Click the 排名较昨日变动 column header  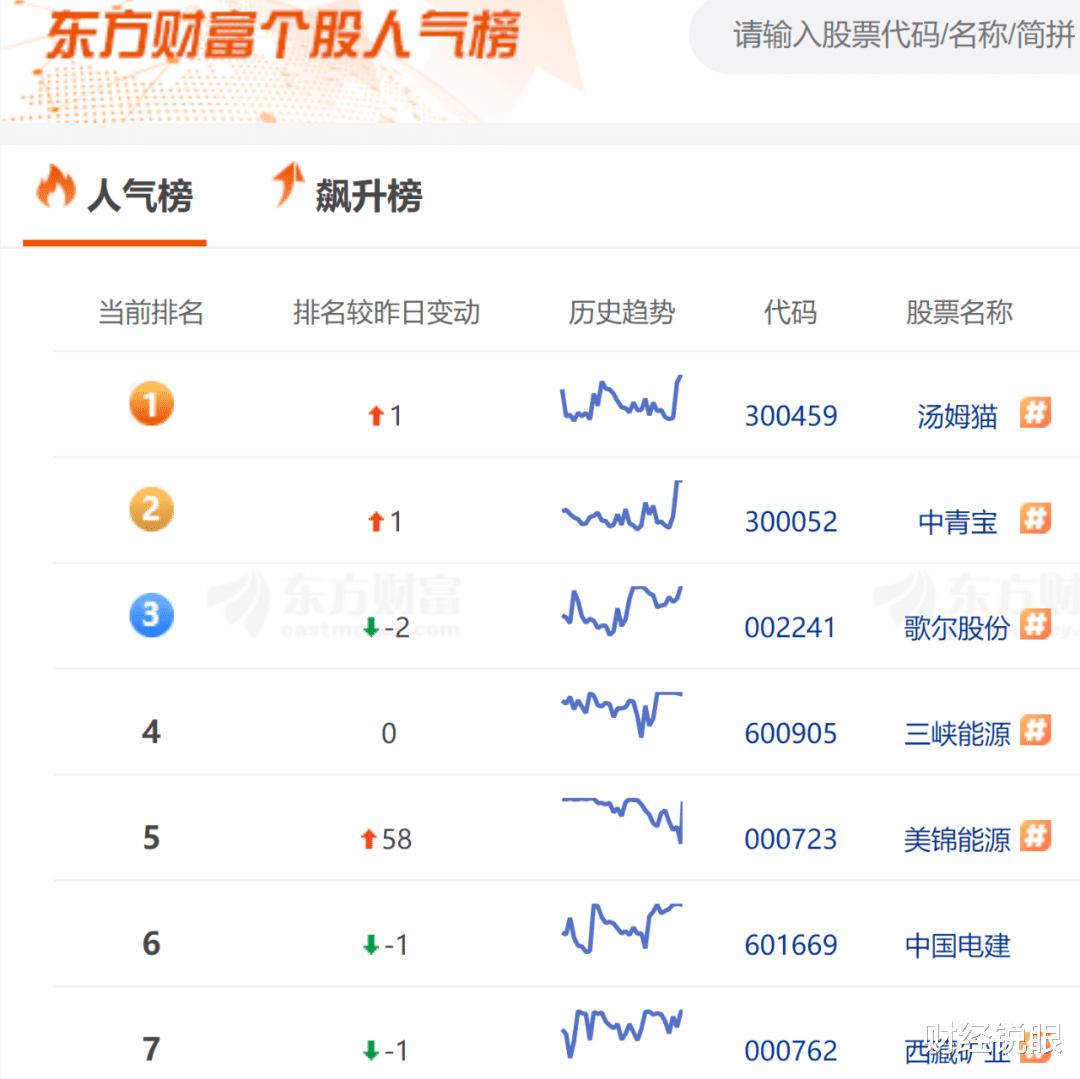(386, 312)
